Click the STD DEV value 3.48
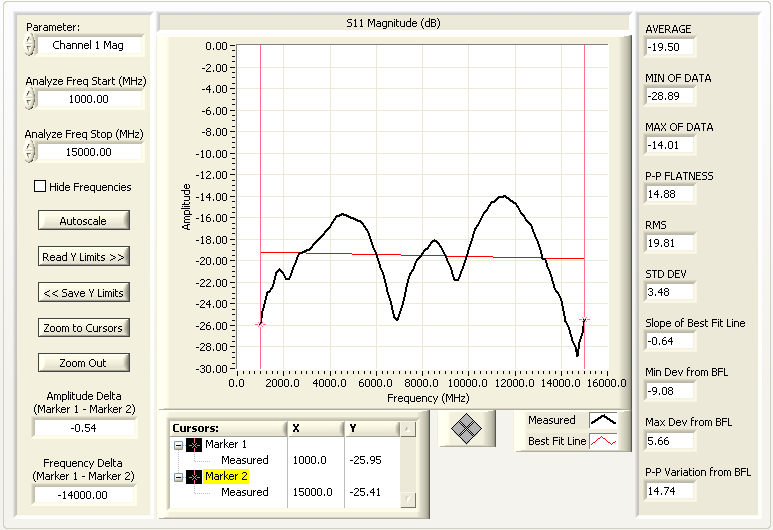Screen dimensions: 773x530 [669, 292]
